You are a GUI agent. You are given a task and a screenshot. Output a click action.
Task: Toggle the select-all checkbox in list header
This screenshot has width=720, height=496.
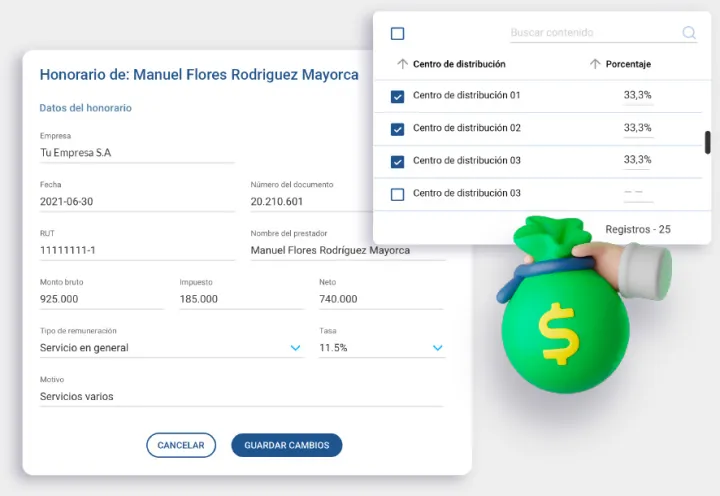click(x=397, y=34)
